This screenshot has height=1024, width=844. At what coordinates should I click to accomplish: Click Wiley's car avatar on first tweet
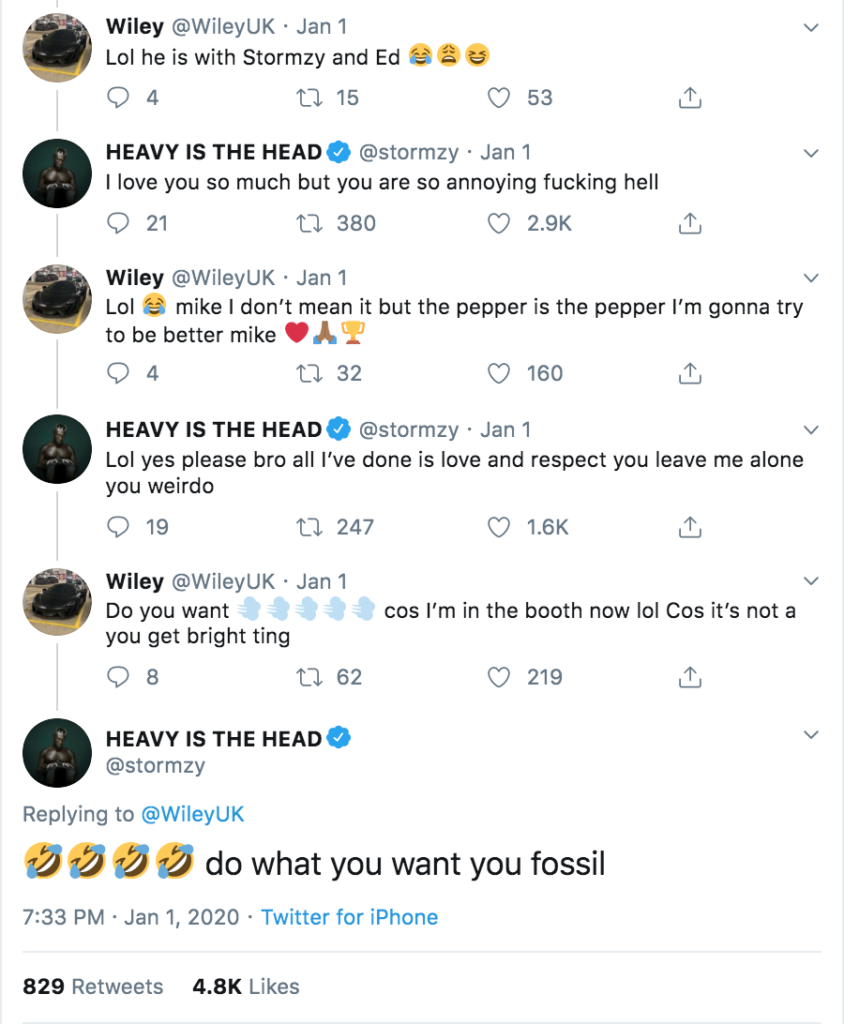[57, 46]
